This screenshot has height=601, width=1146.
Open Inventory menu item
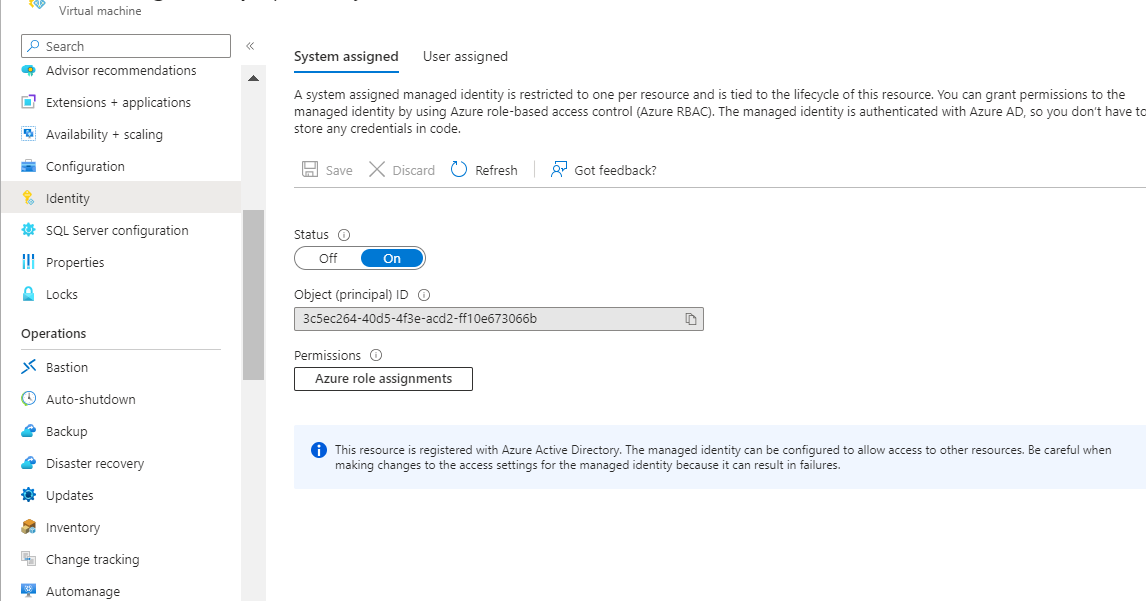coord(121,527)
